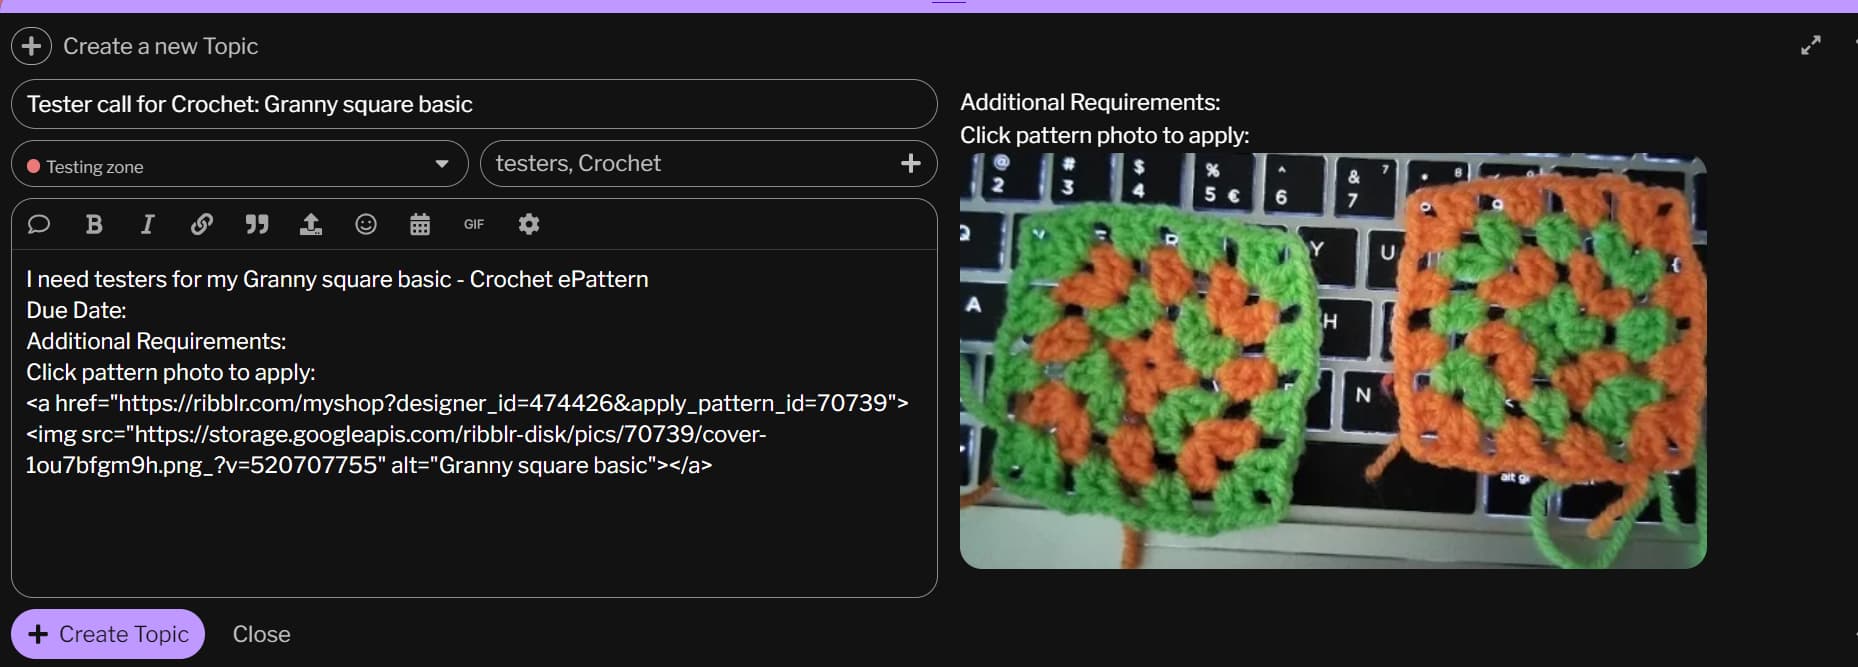The width and height of the screenshot is (1858, 667).
Task: Open editor options gear menu
Action: (x=529, y=224)
